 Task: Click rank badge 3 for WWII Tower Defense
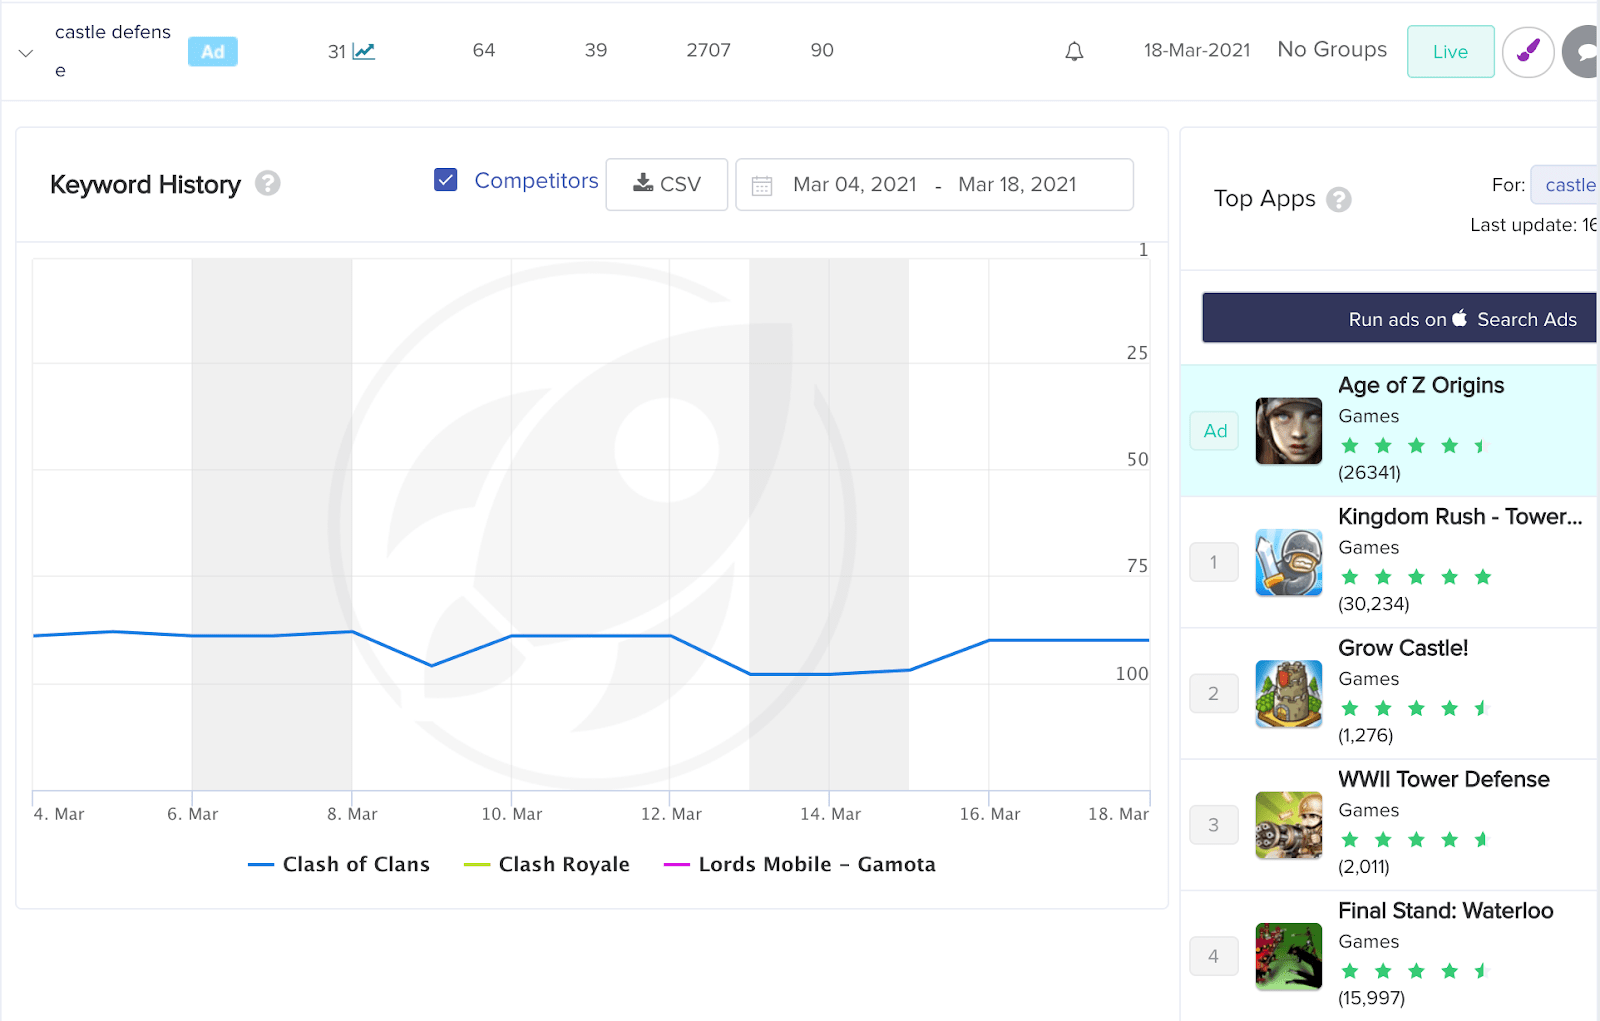click(1214, 825)
